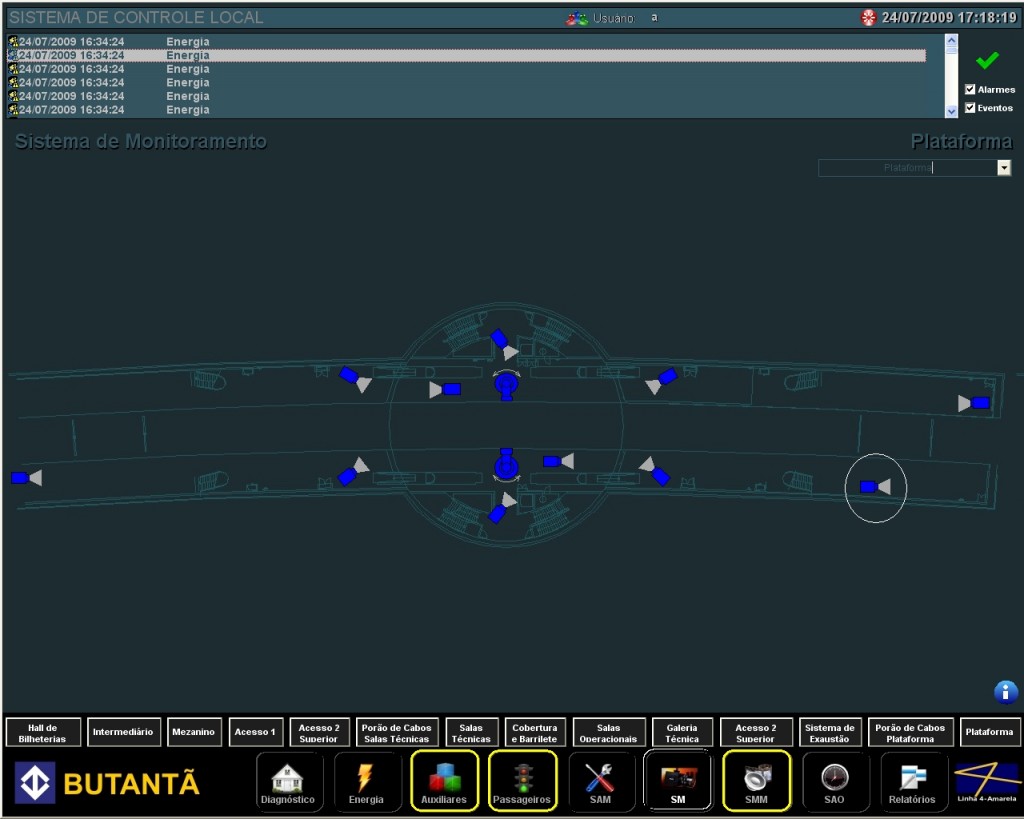Toggle the Eventos checkbox
This screenshot has width=1024, height=819.
point(970,108)
